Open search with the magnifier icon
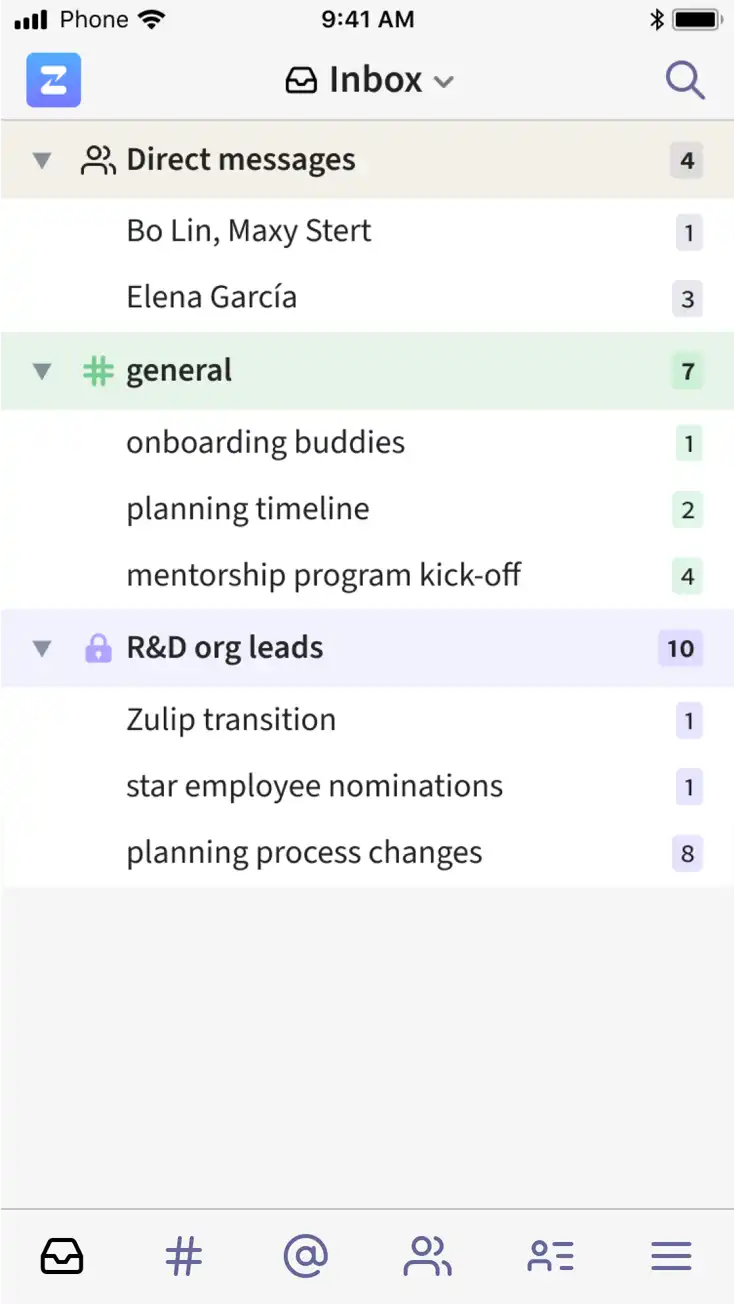The width and height of the screenshot is (734, 1304). tap(685, 80)
